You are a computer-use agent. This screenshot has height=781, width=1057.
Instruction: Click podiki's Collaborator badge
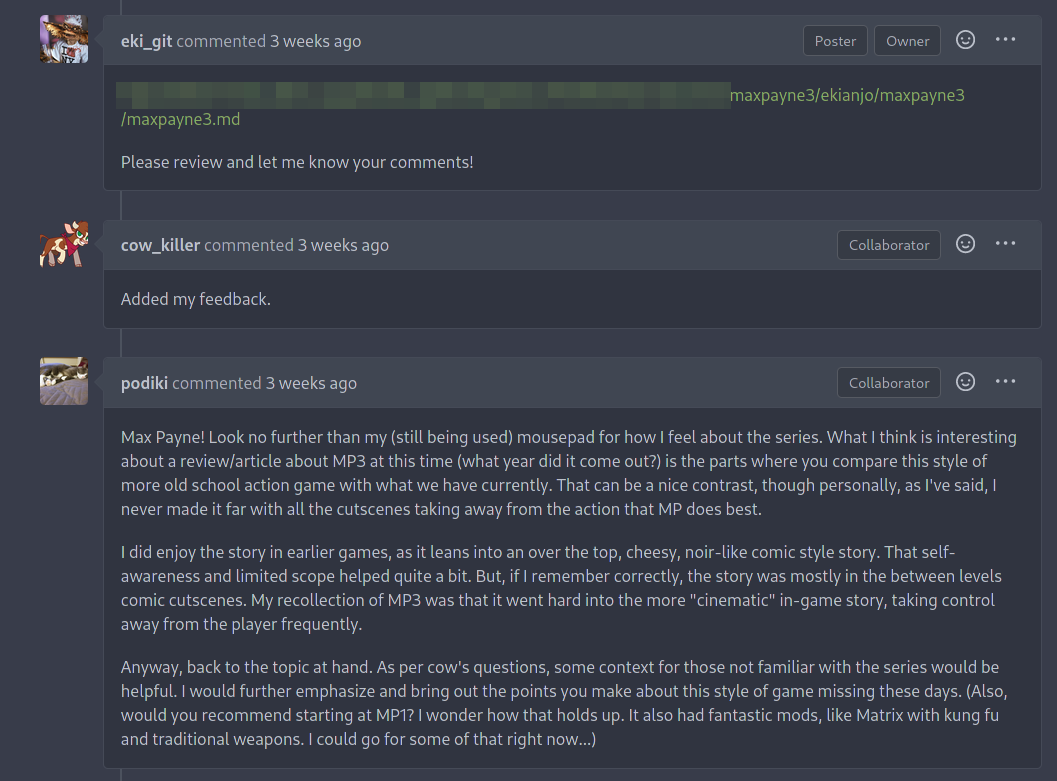tap(889, 383)
